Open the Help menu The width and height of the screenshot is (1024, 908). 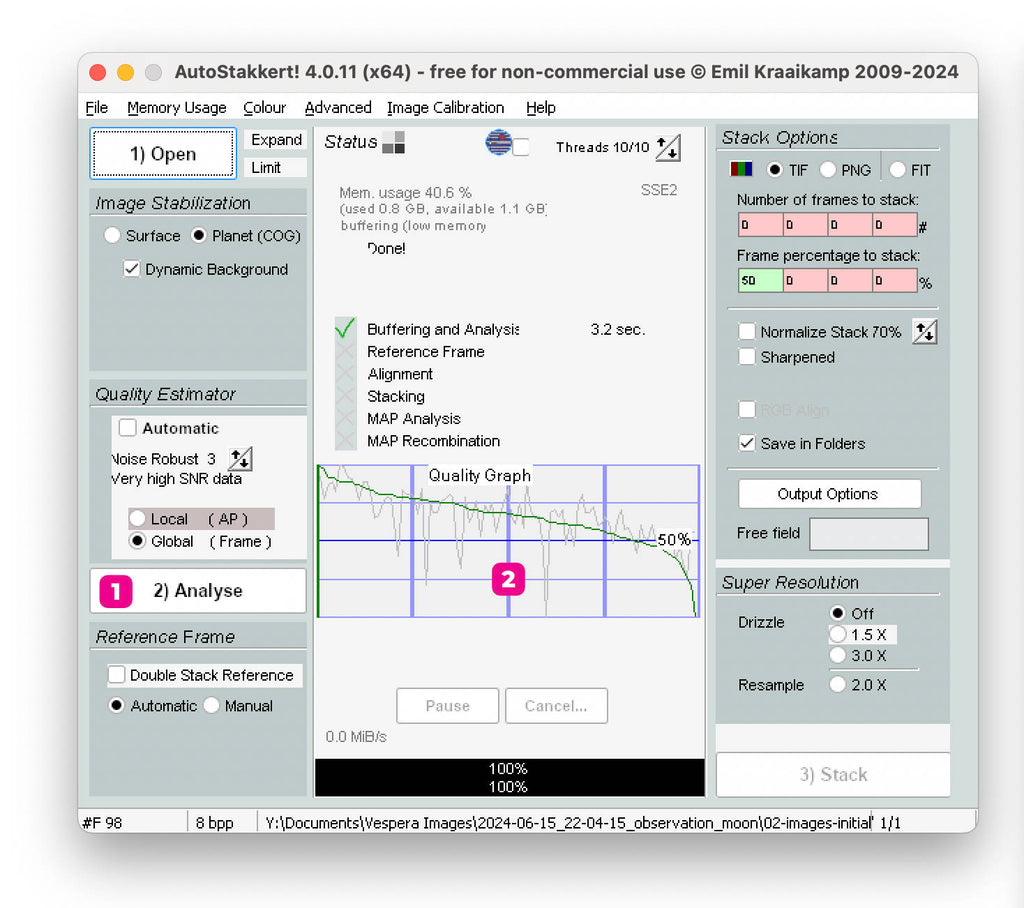tap(541, 107)
